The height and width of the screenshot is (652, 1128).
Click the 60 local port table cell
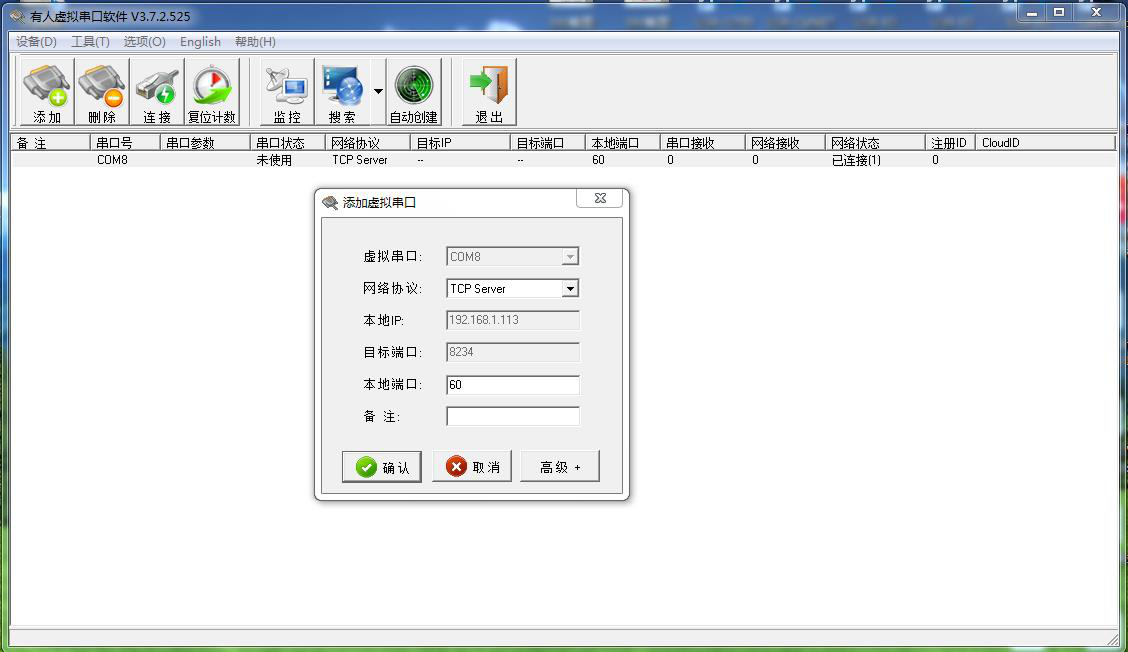[x=599, y=160]
